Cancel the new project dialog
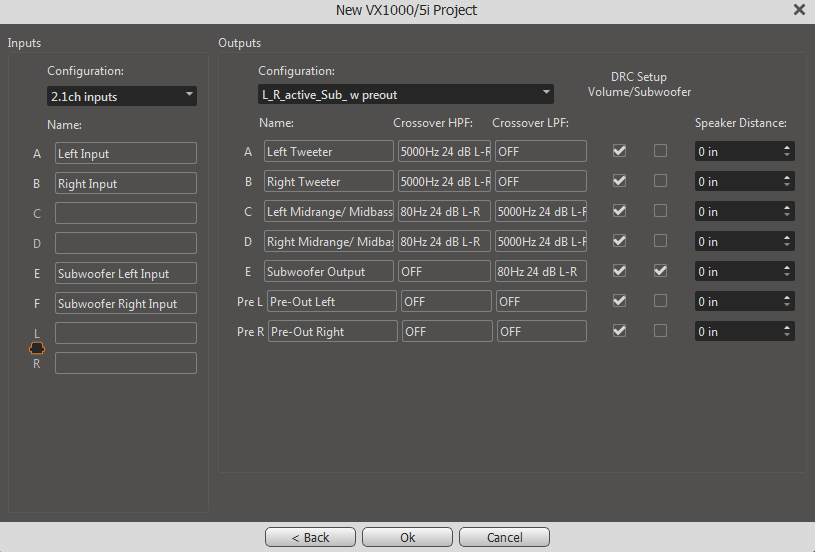Screen dimensions: 815x552 pos(504,537)
